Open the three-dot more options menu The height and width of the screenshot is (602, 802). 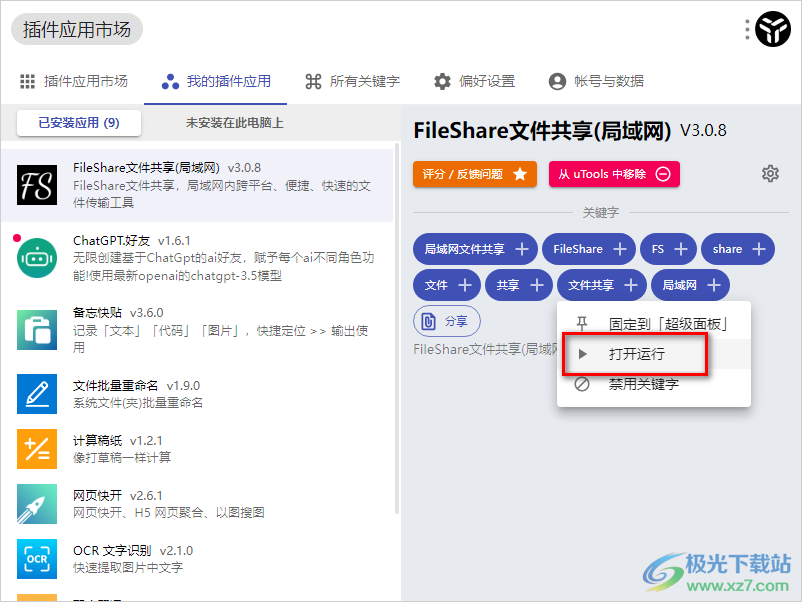(747, 30)
